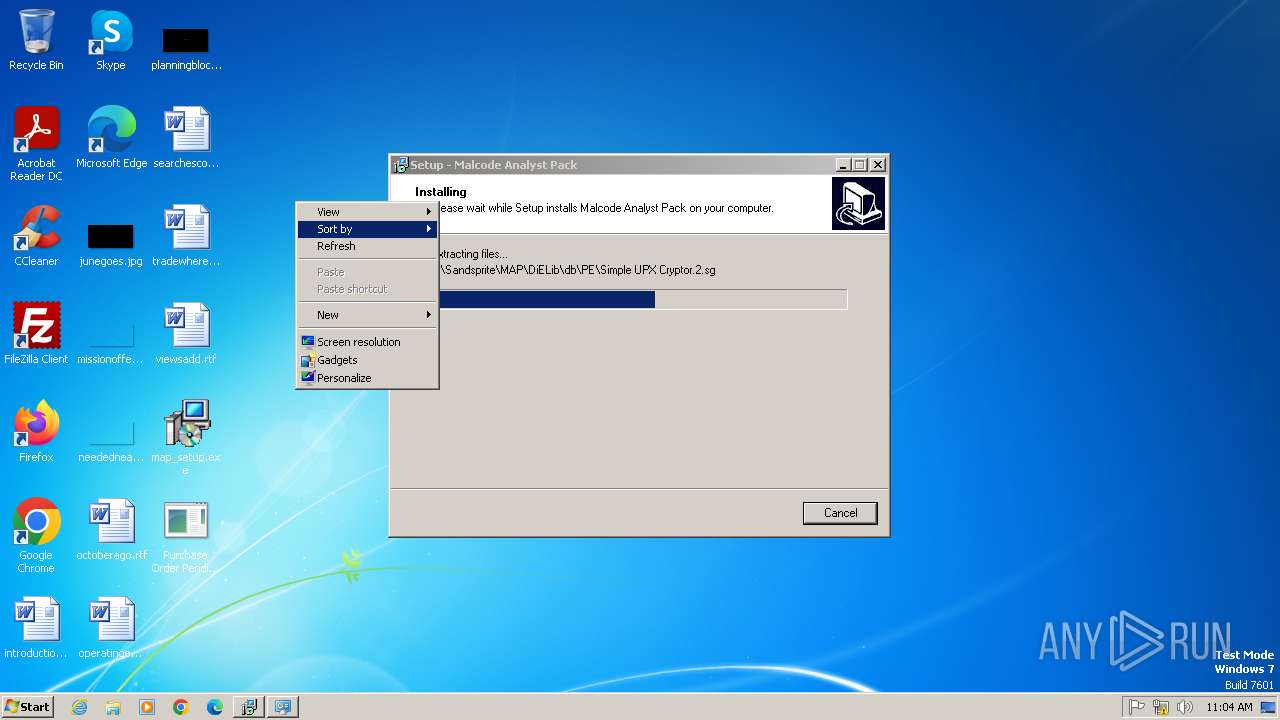
Task: Open octoberago.rtf document
Action: click(111, 530)
